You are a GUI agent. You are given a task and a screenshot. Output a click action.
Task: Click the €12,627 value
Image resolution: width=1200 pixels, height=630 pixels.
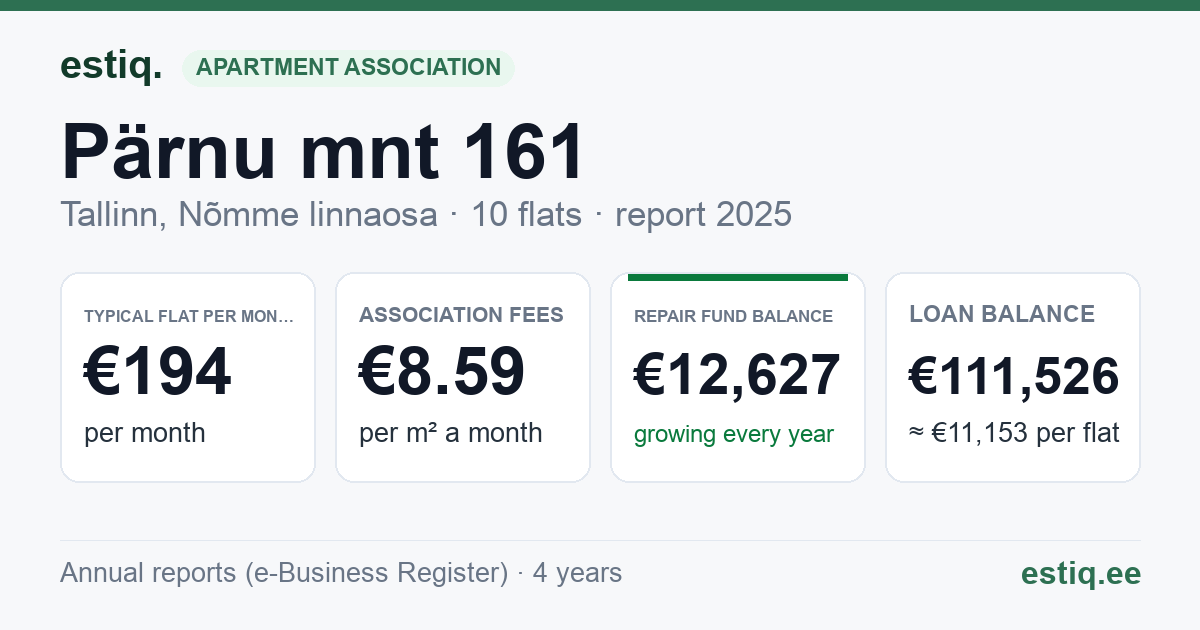(737, 375)
